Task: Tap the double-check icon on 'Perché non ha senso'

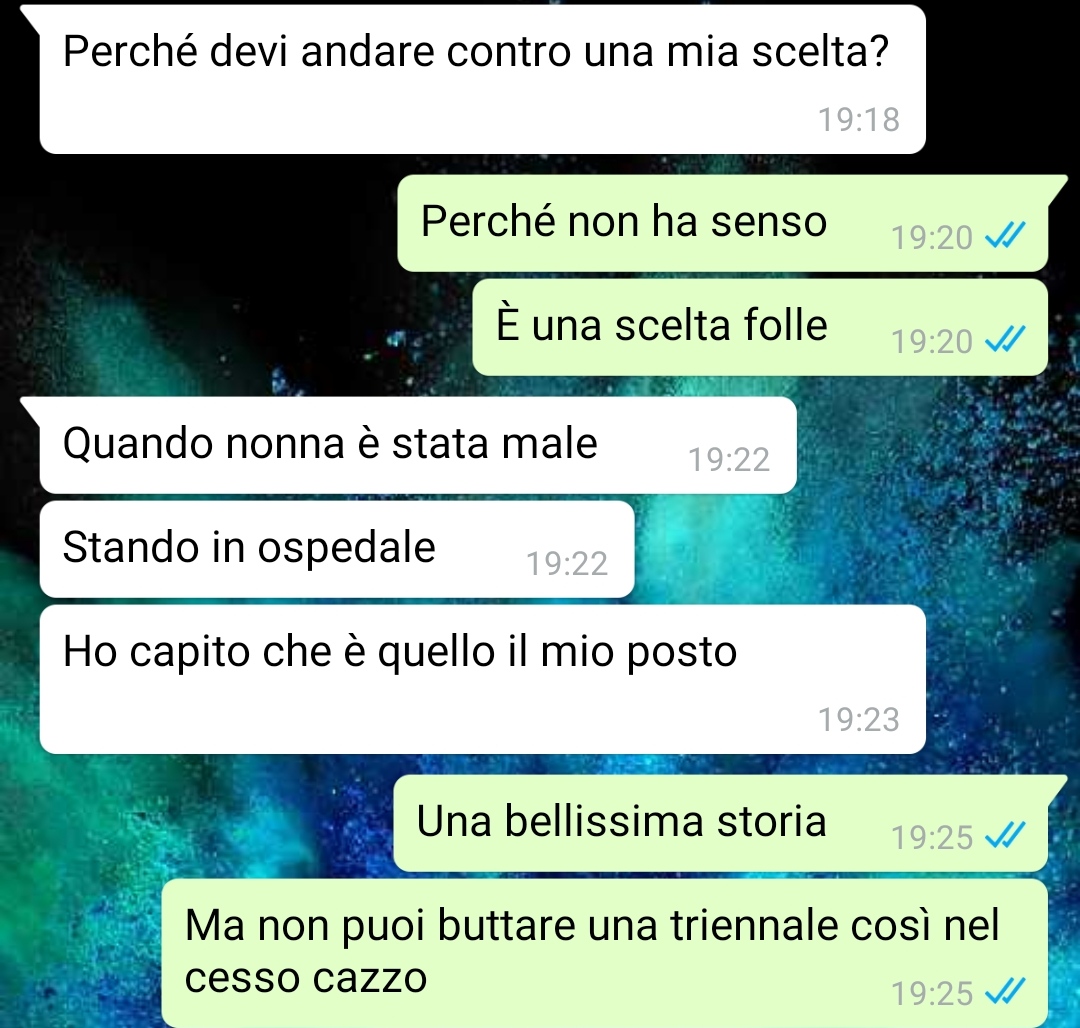Action: (1006, 235)
